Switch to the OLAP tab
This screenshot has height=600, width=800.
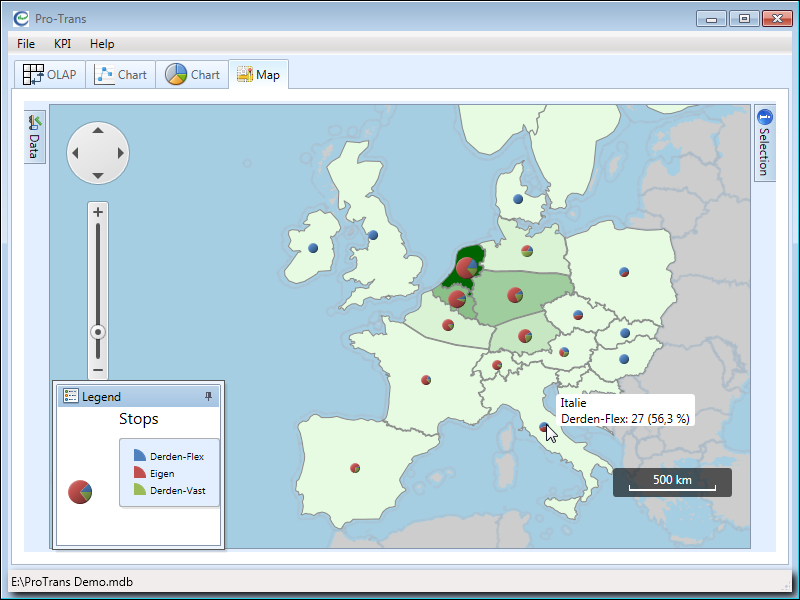click(x=50, y=75)
